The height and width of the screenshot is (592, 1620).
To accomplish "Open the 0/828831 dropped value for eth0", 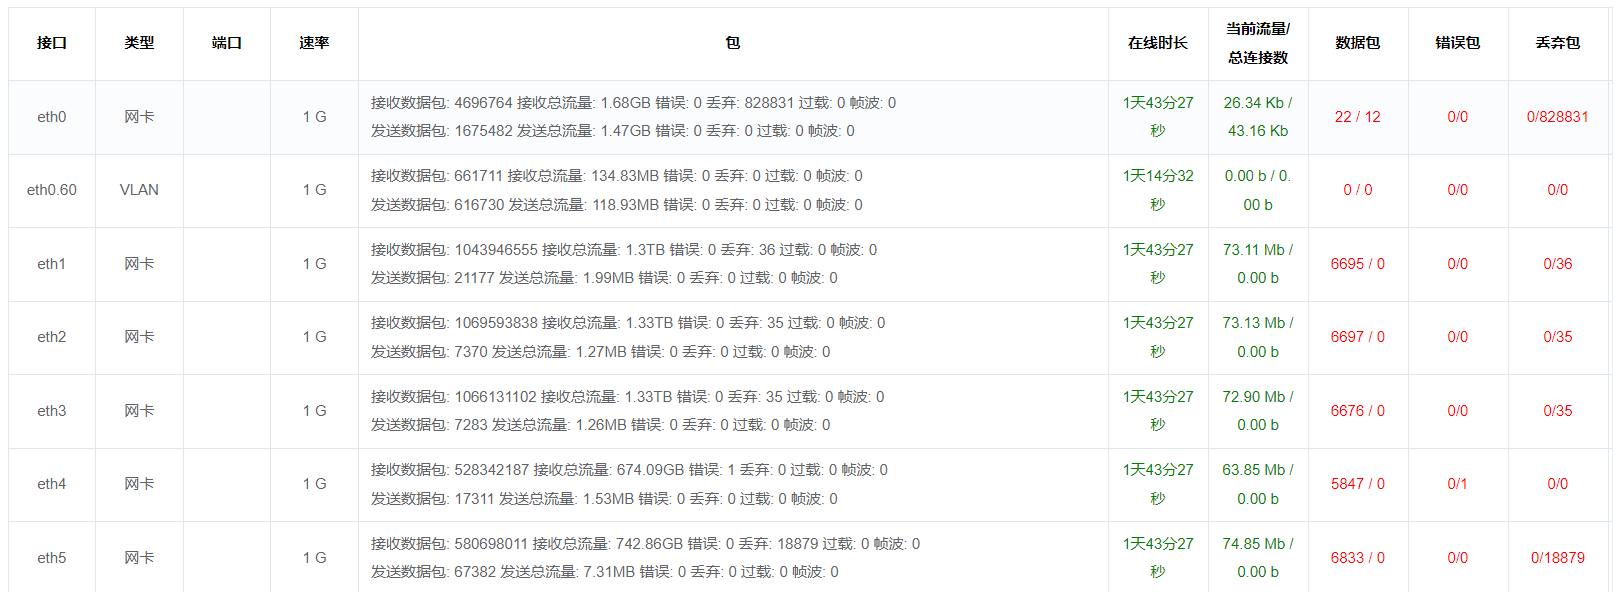I will tap(1558, 117).
